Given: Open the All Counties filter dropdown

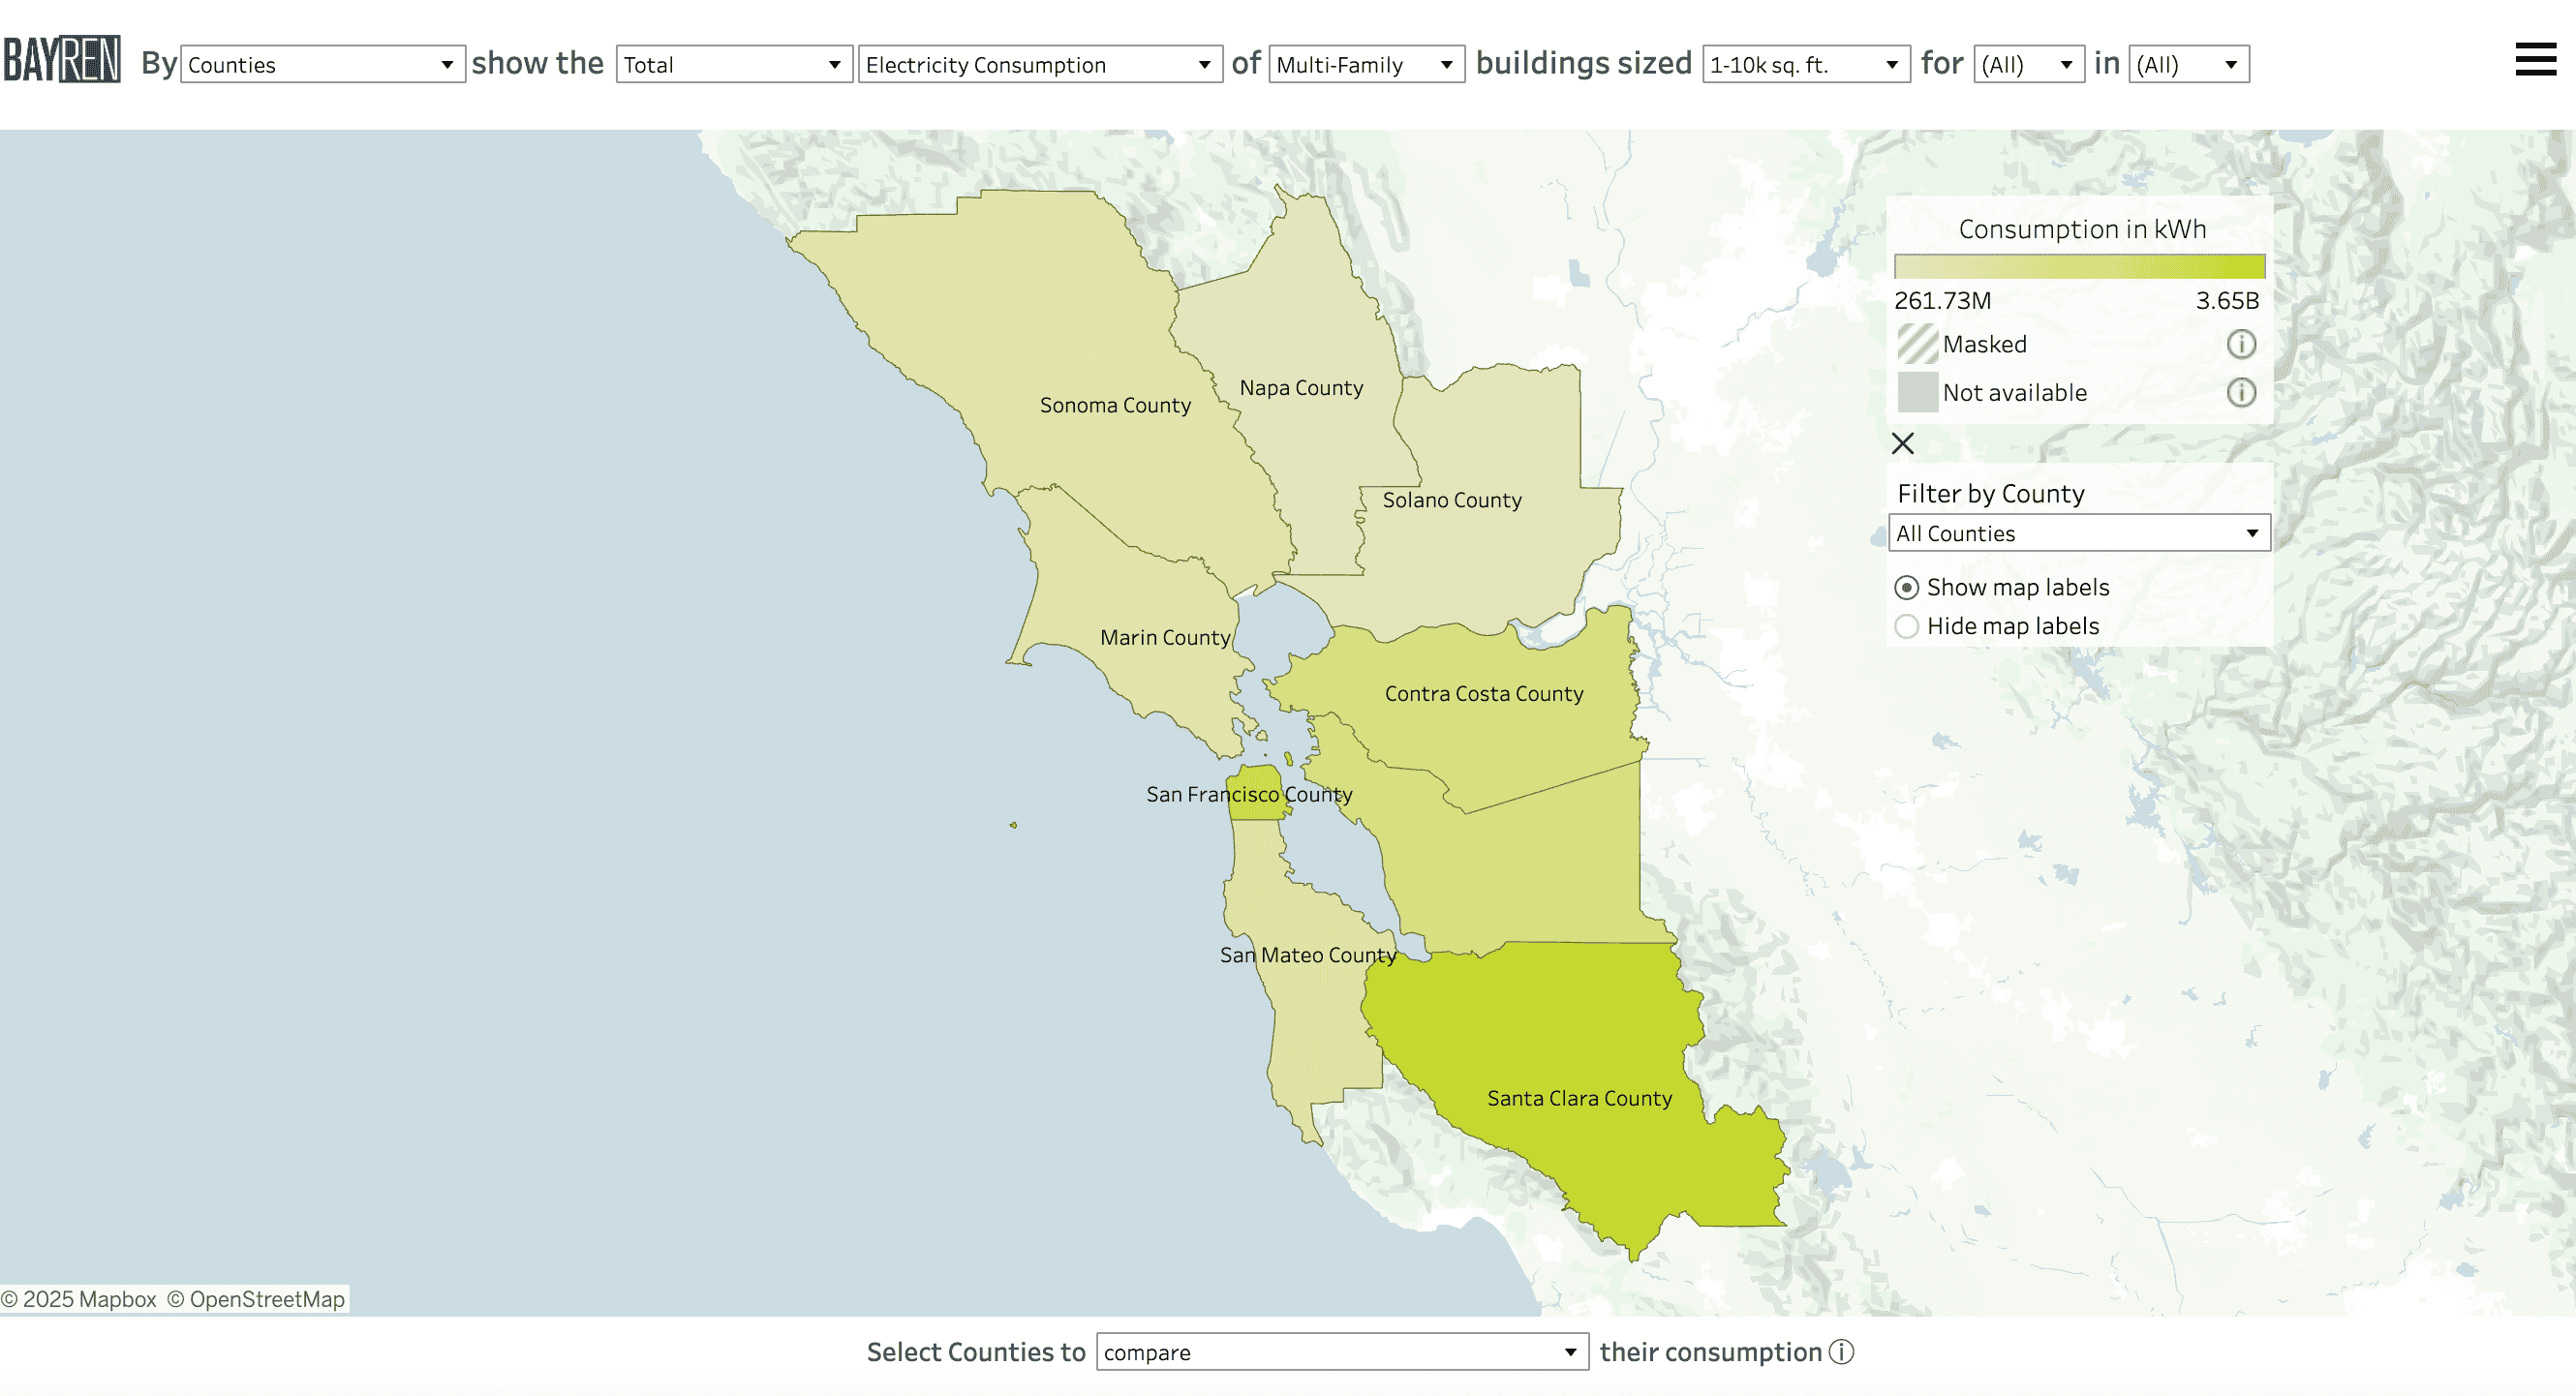Looking at the screenshot, I should (x=2079, y=533).
